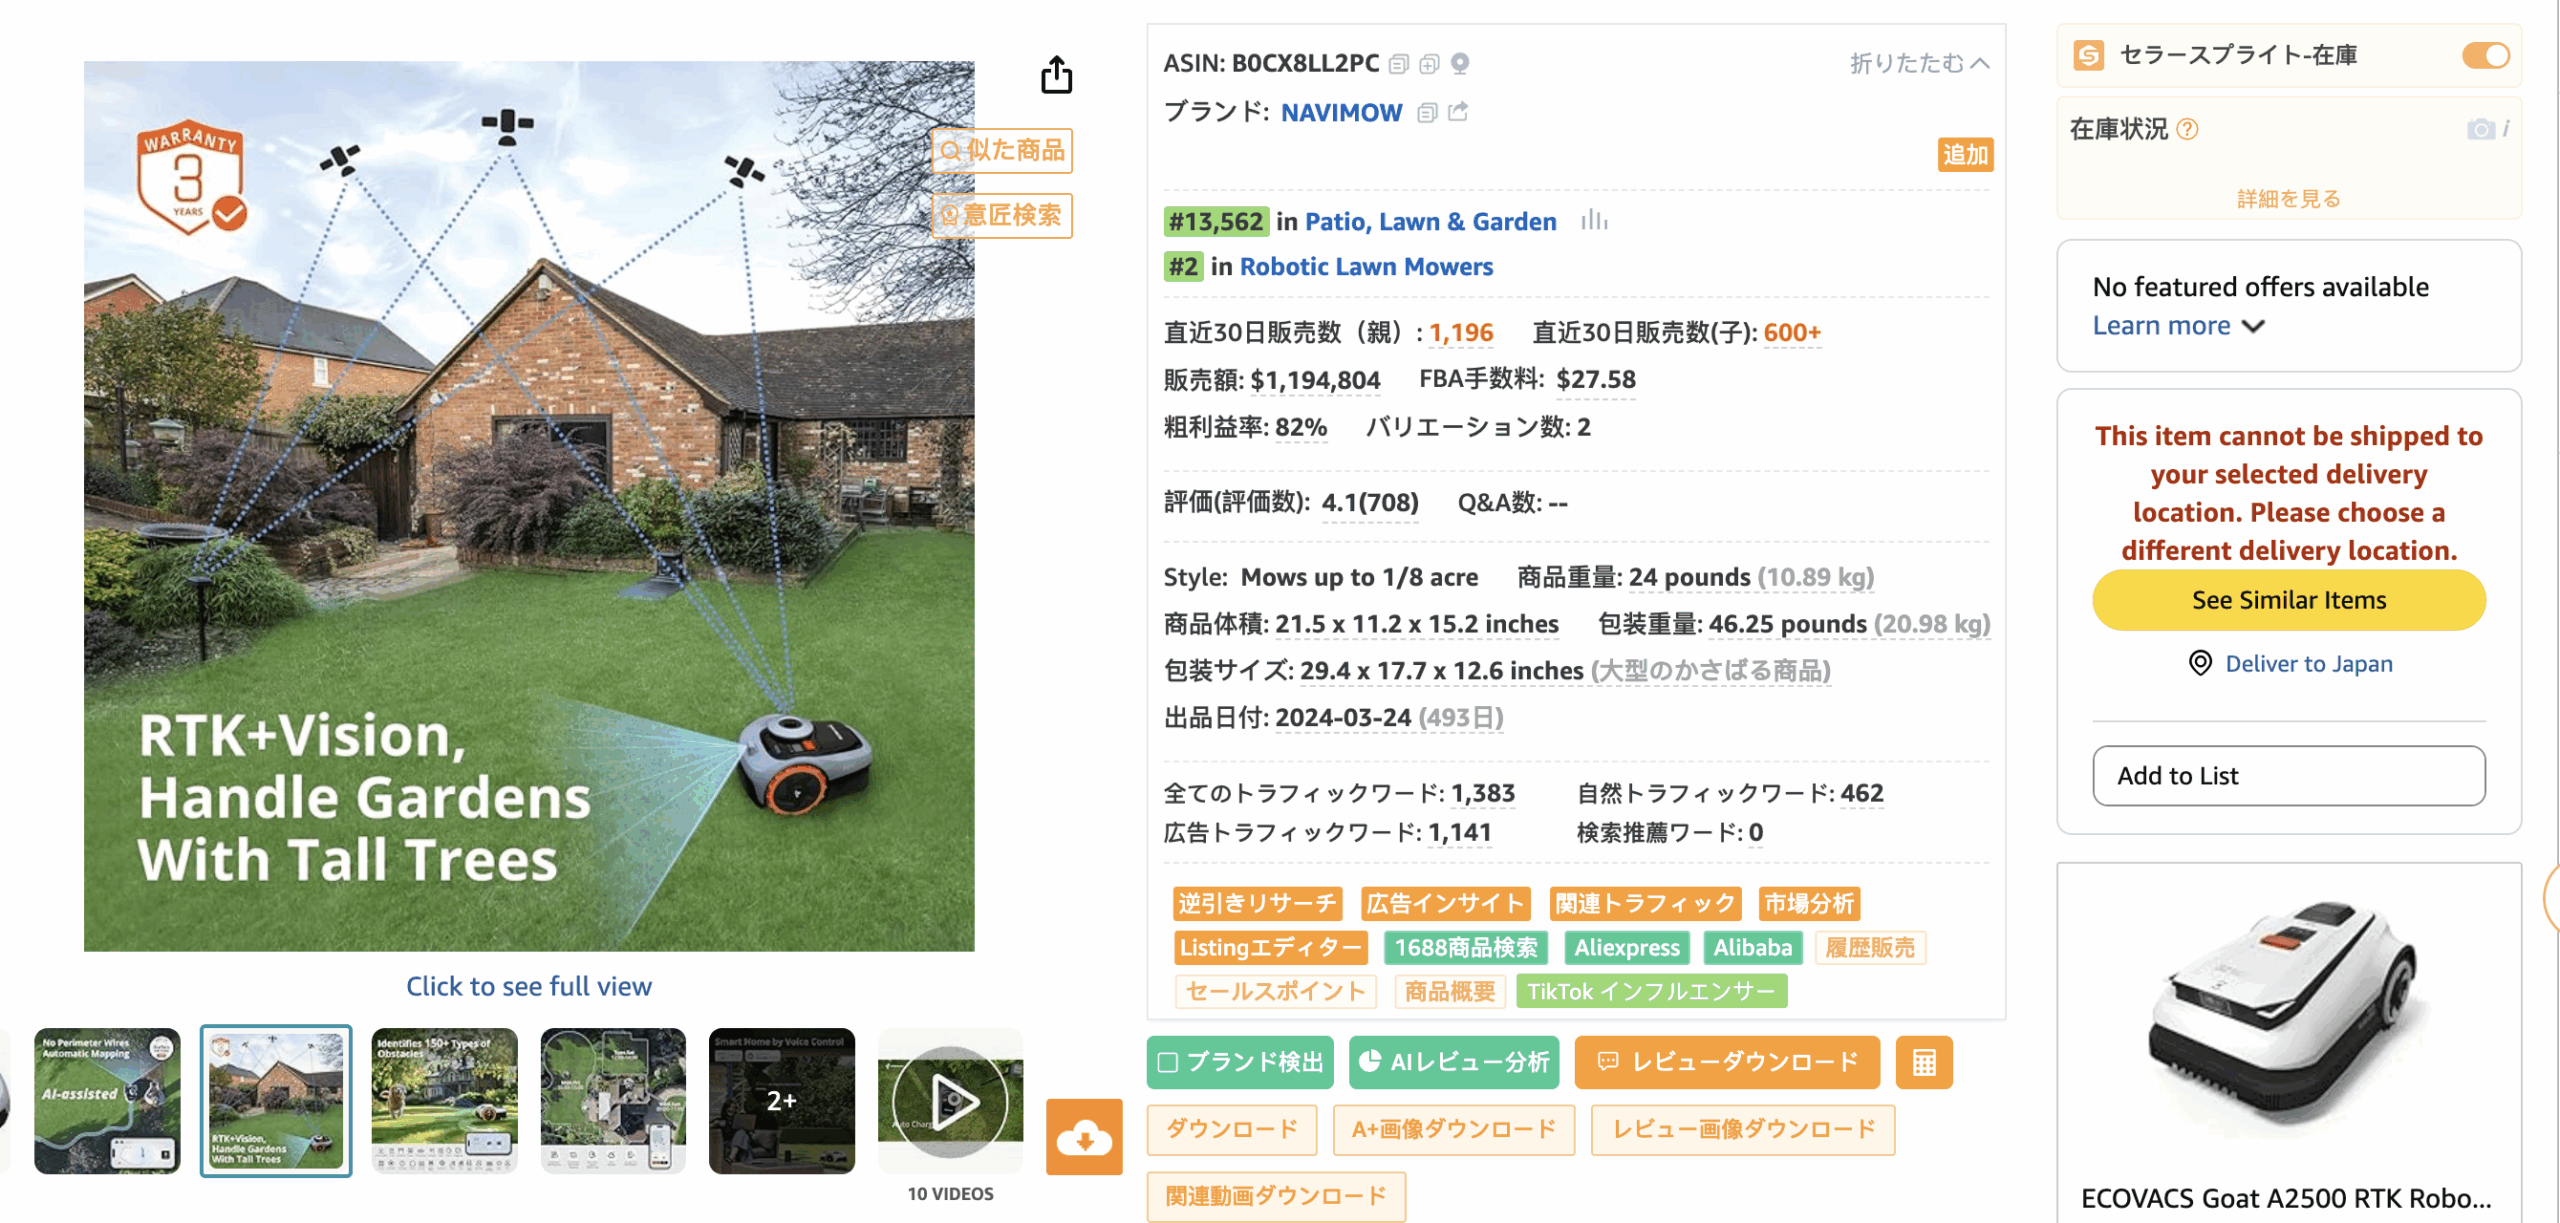2560x1223 pixels.
Task: Click the bar chart icon next to Patio ranking
Action: [x=1594, y=221]
